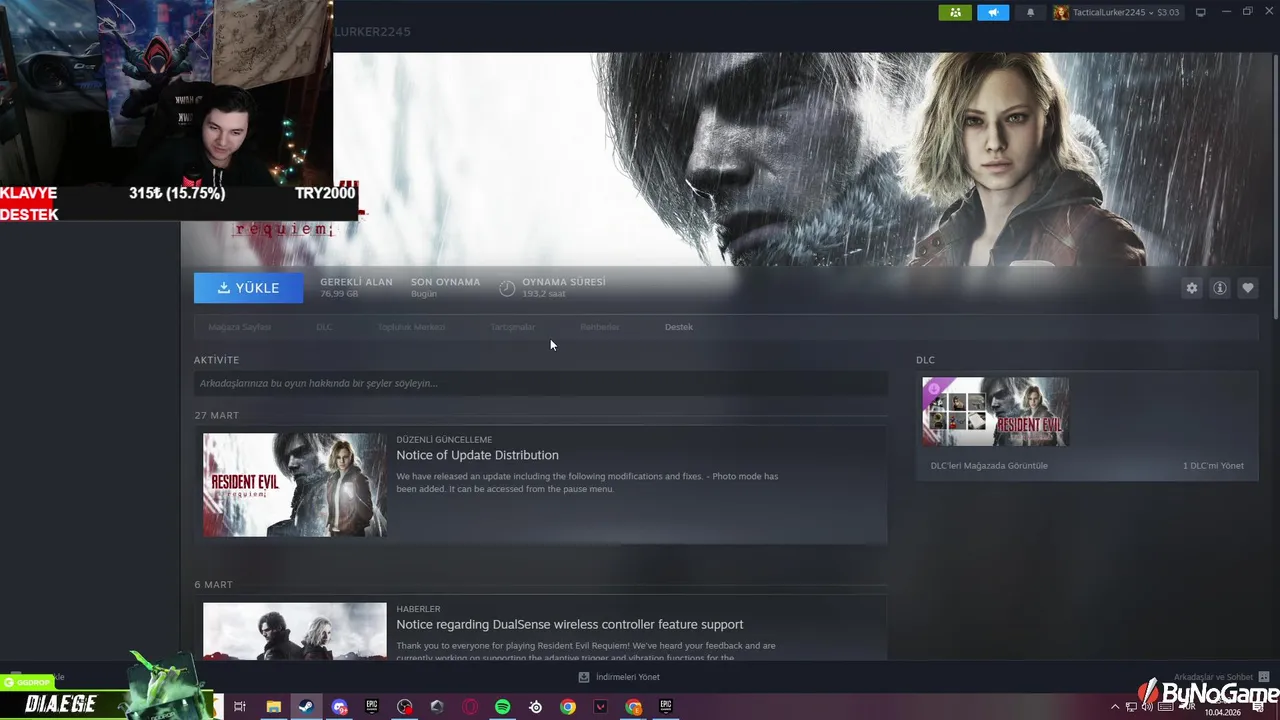Open File Explorer from the taskbar
The height and width of the screenshot is (720, 1280).
[273, 707]
